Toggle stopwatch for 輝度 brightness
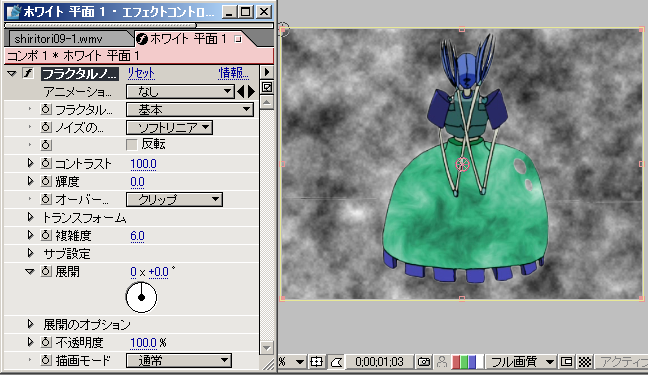648x375 pixels. 46,181
